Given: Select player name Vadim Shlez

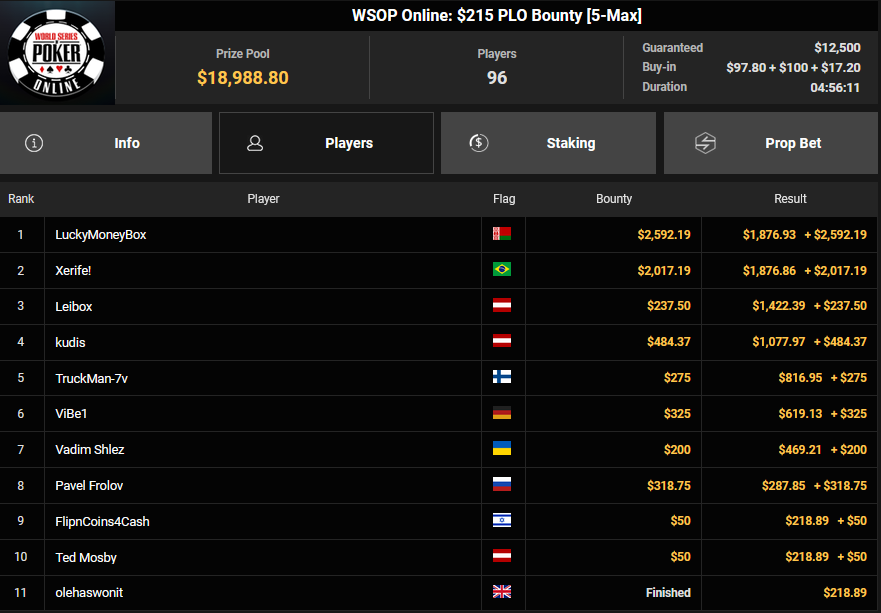Looking at the screenshot, I should [90, 449].
